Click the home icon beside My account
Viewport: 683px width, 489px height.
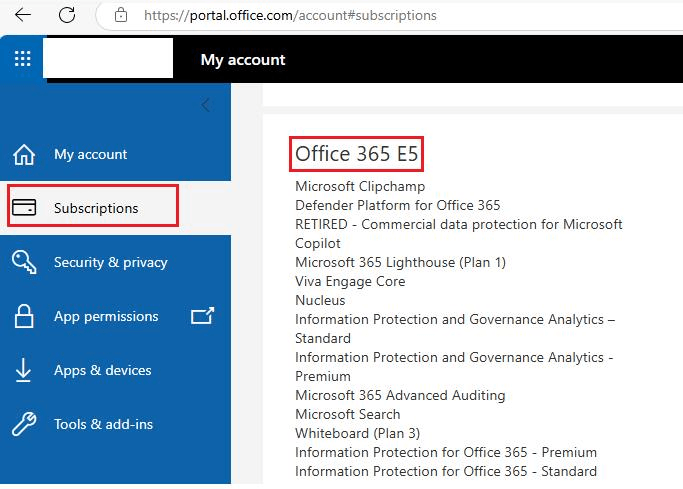pos(24,155)
